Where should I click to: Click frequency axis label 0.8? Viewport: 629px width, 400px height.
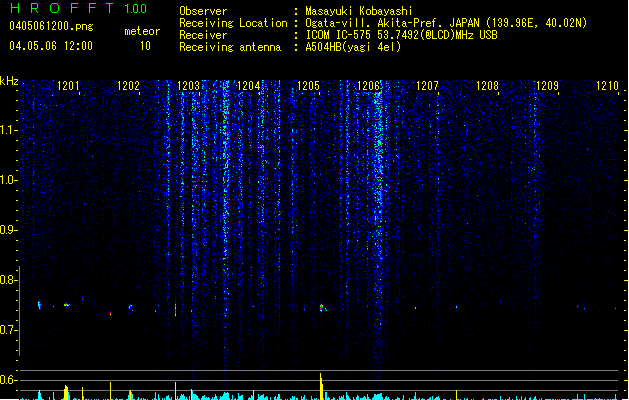(8, 280)
